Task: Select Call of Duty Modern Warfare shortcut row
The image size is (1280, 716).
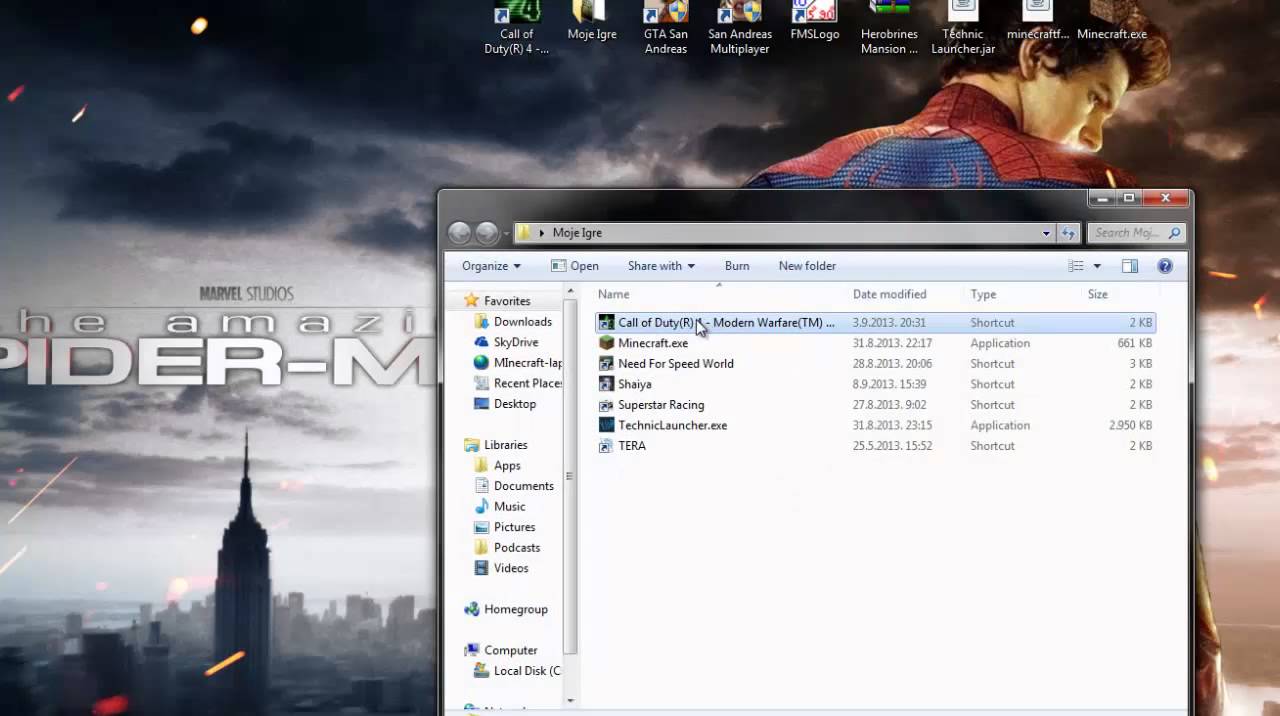Action: click(875, 322)
